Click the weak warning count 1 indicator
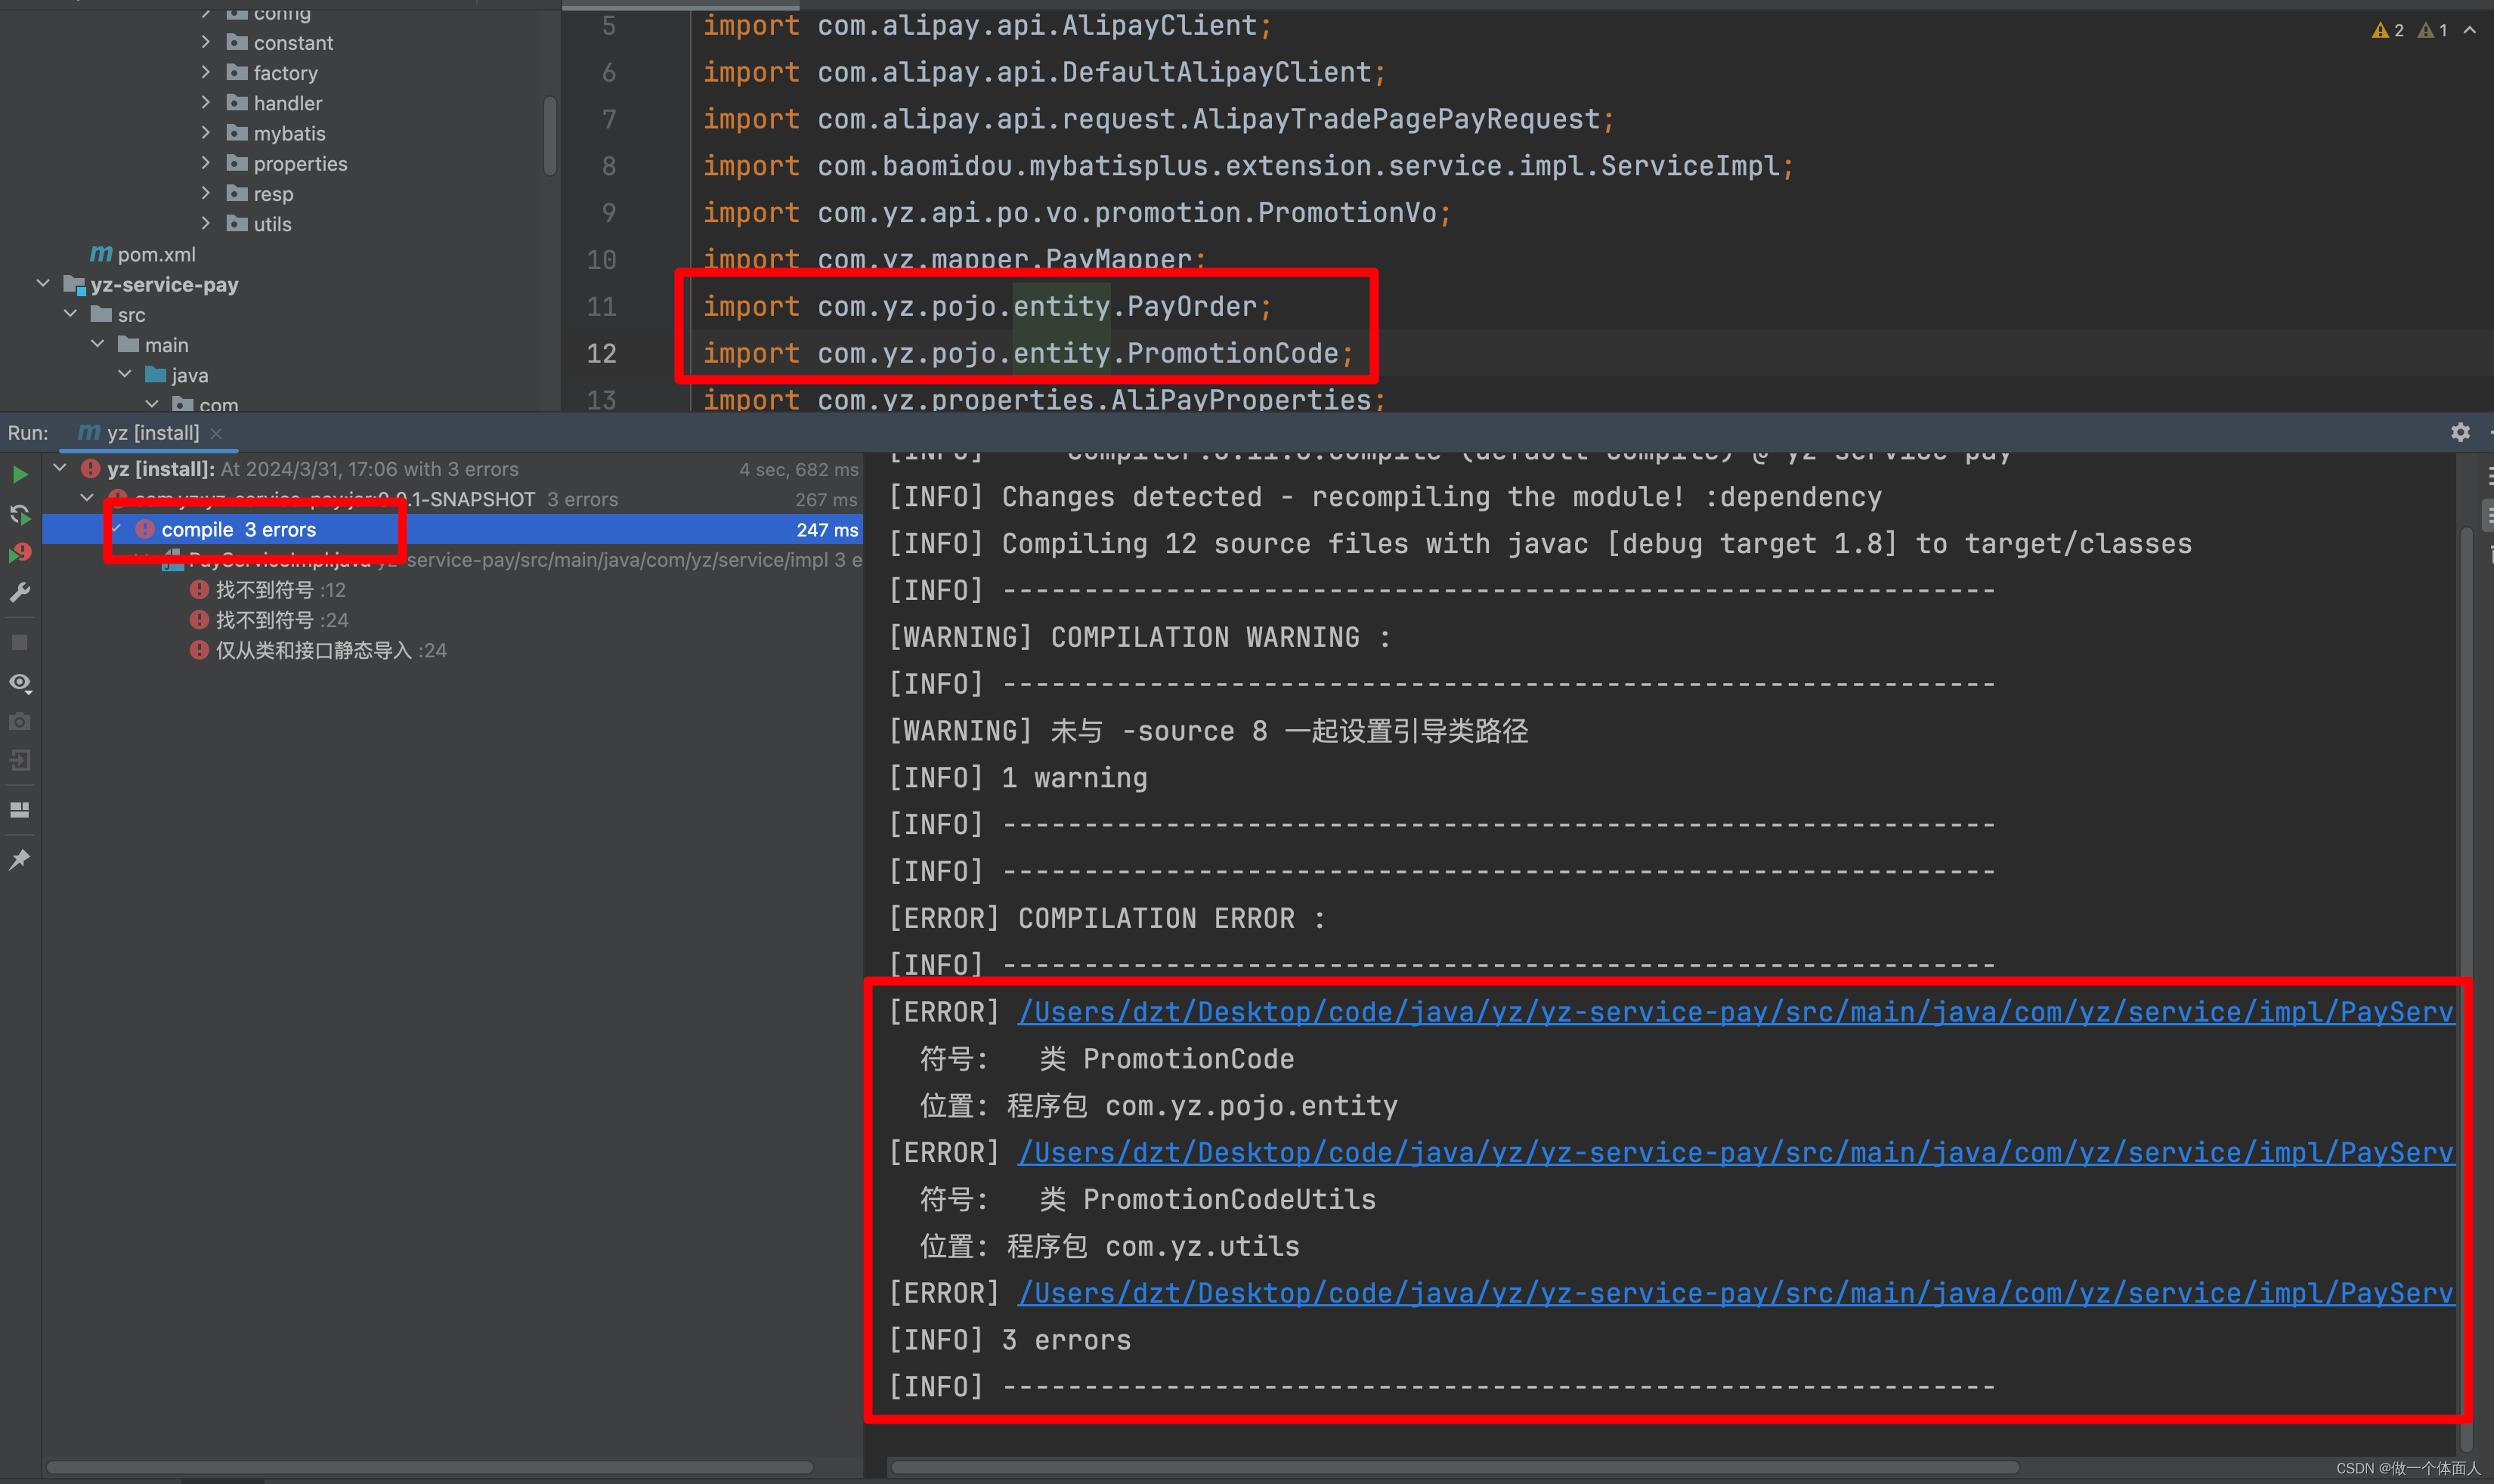2494x1484 pixels. [2432, 30]
